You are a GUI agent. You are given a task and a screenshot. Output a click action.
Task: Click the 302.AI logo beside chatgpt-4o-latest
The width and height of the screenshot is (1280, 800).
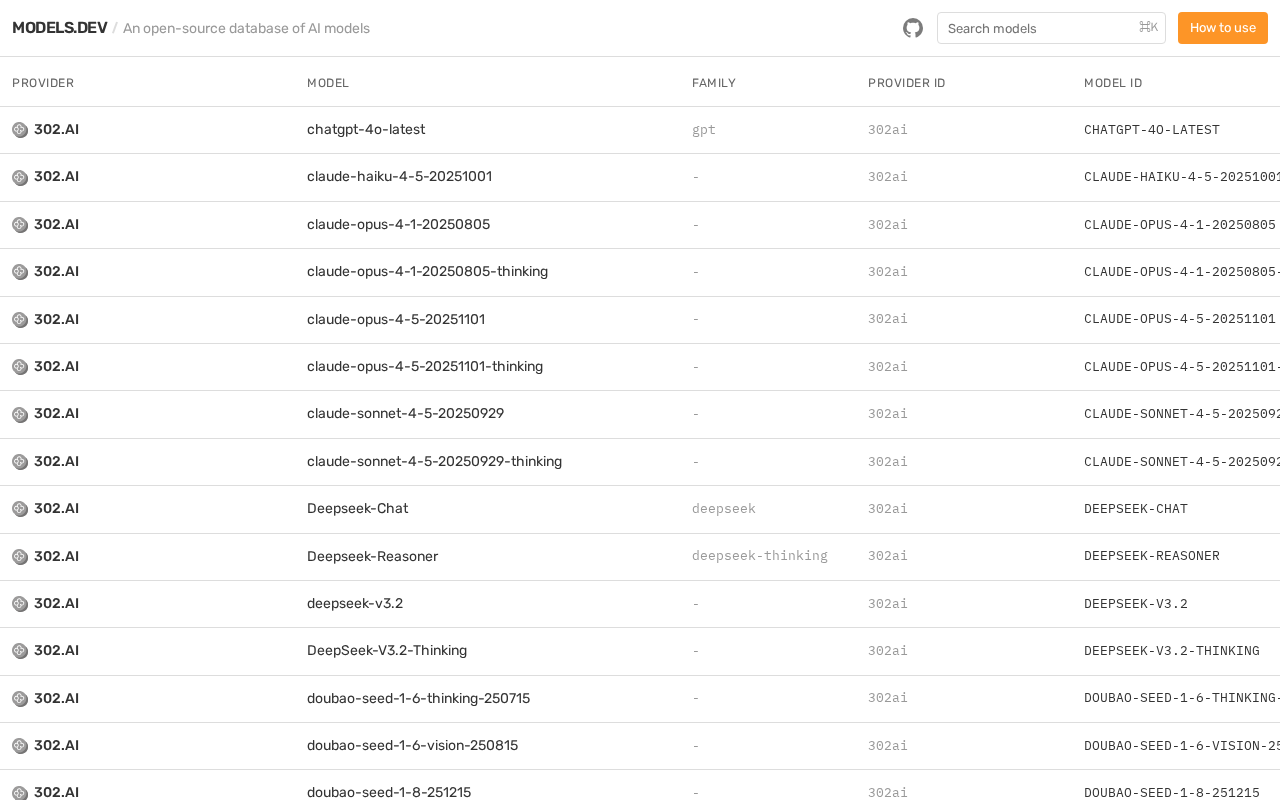pos(20,130)
